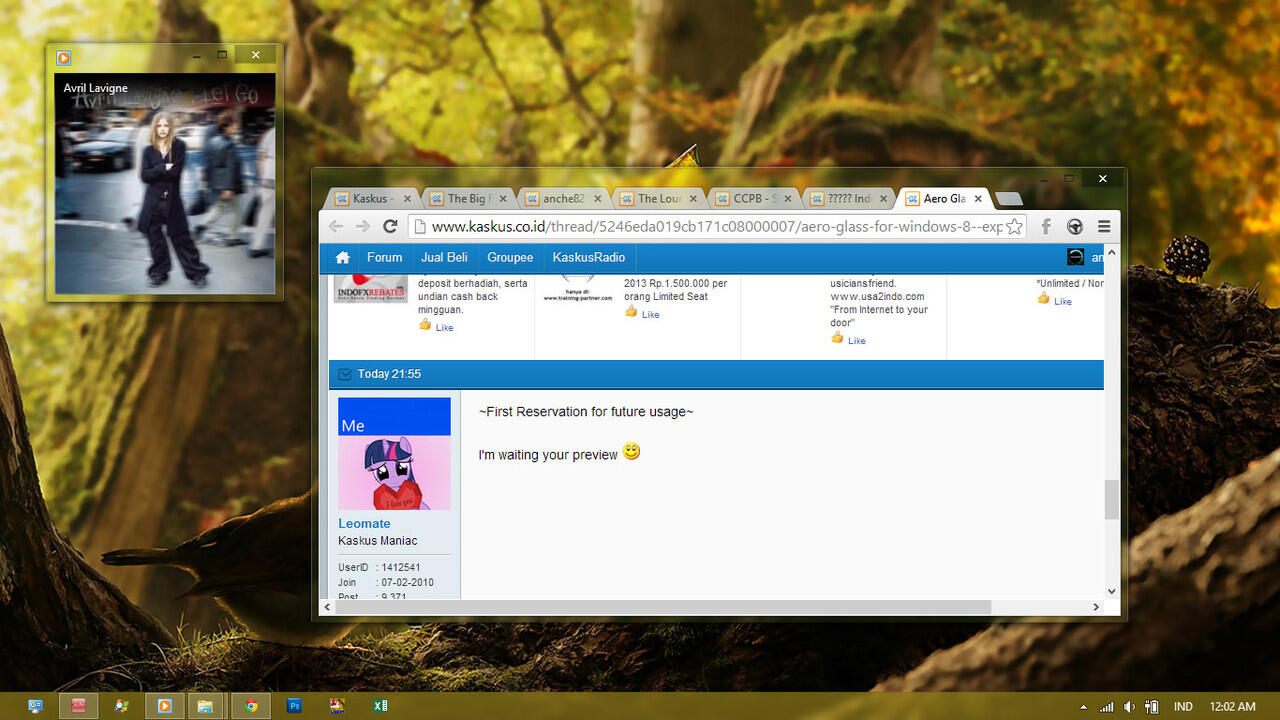Open Jual Beli in Kaskus navbar
This screenshot has height=720, width=1280.
[x=444, y=258]
